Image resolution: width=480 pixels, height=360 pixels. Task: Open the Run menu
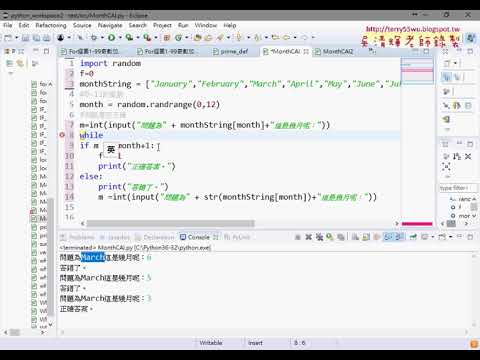[x=183, y=25]
